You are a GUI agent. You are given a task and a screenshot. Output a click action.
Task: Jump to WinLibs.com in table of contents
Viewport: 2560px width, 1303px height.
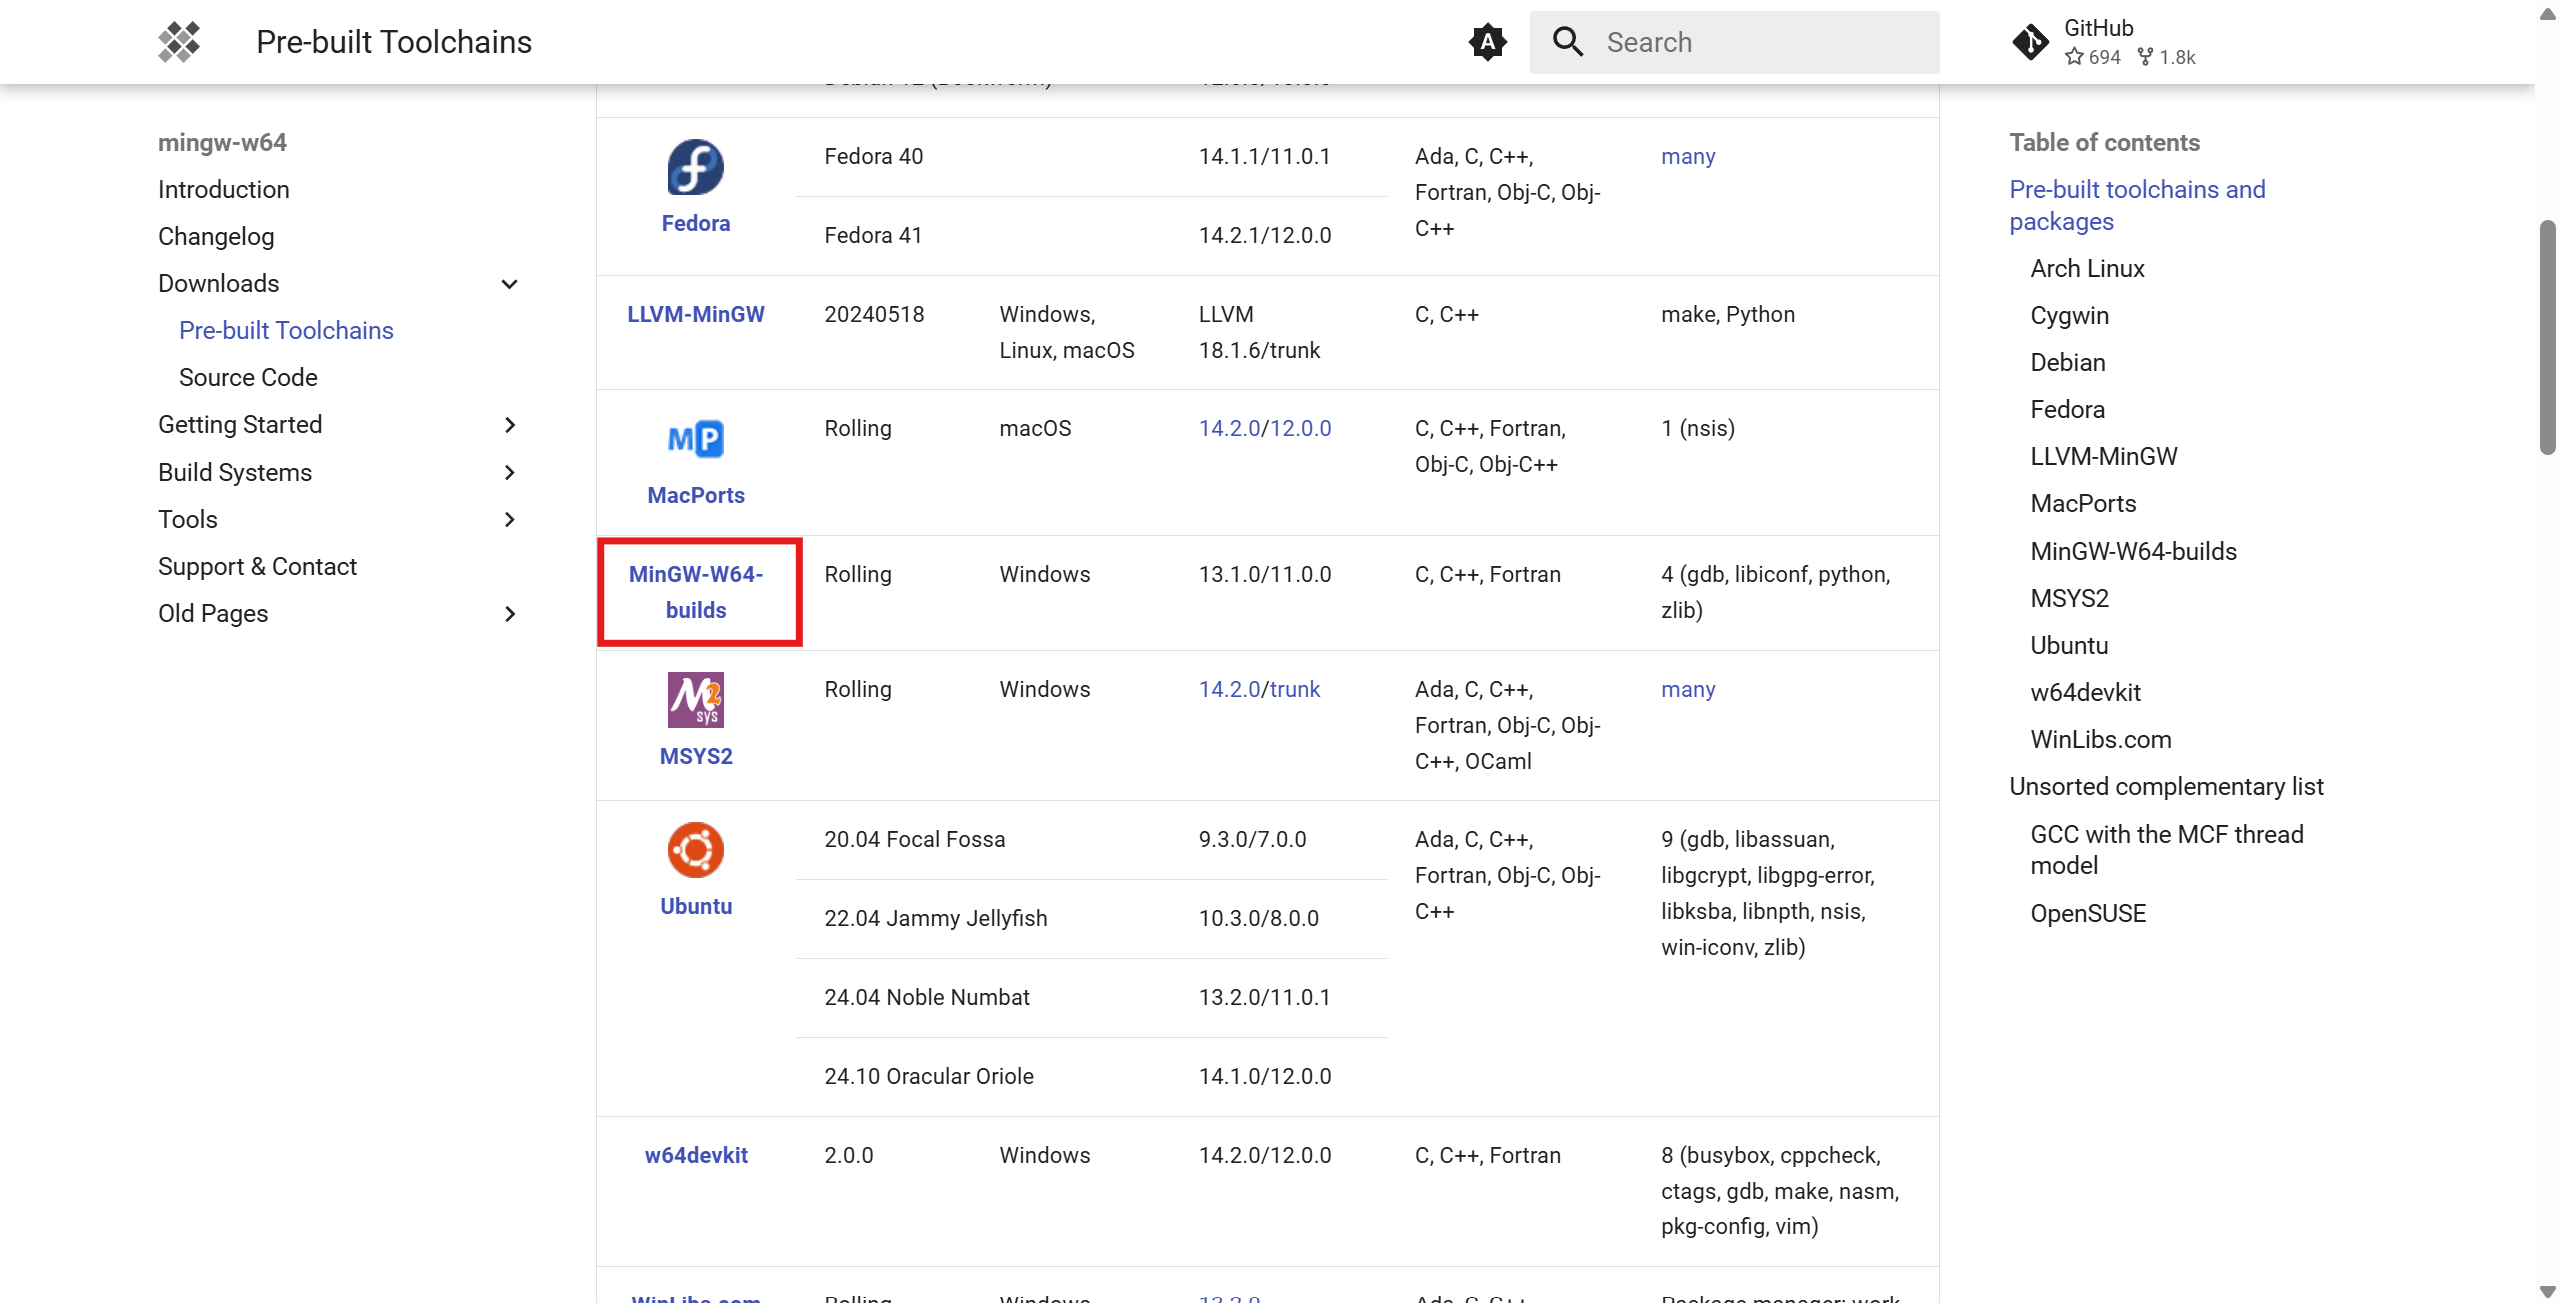click(2100, 739)
